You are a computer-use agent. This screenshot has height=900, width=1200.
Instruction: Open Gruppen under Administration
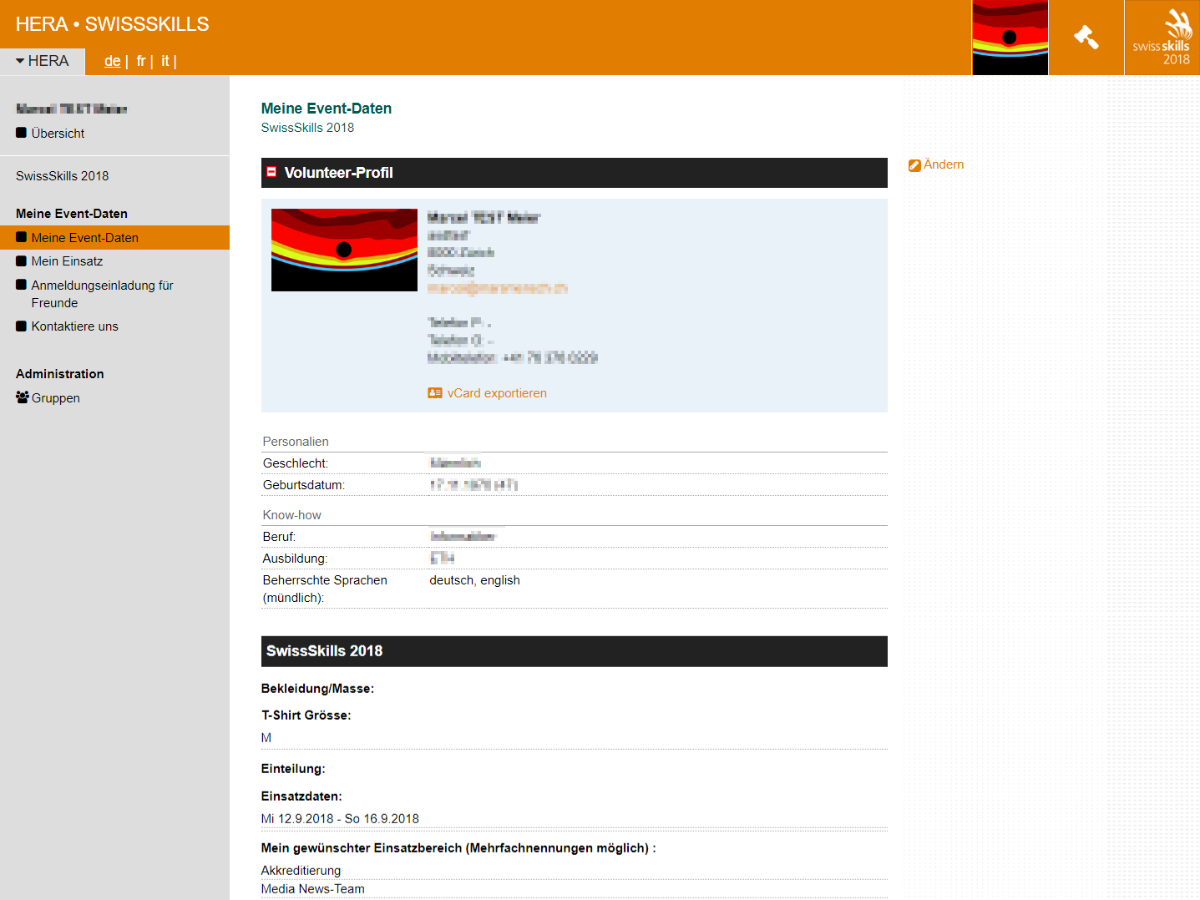[x=56, y=398]
